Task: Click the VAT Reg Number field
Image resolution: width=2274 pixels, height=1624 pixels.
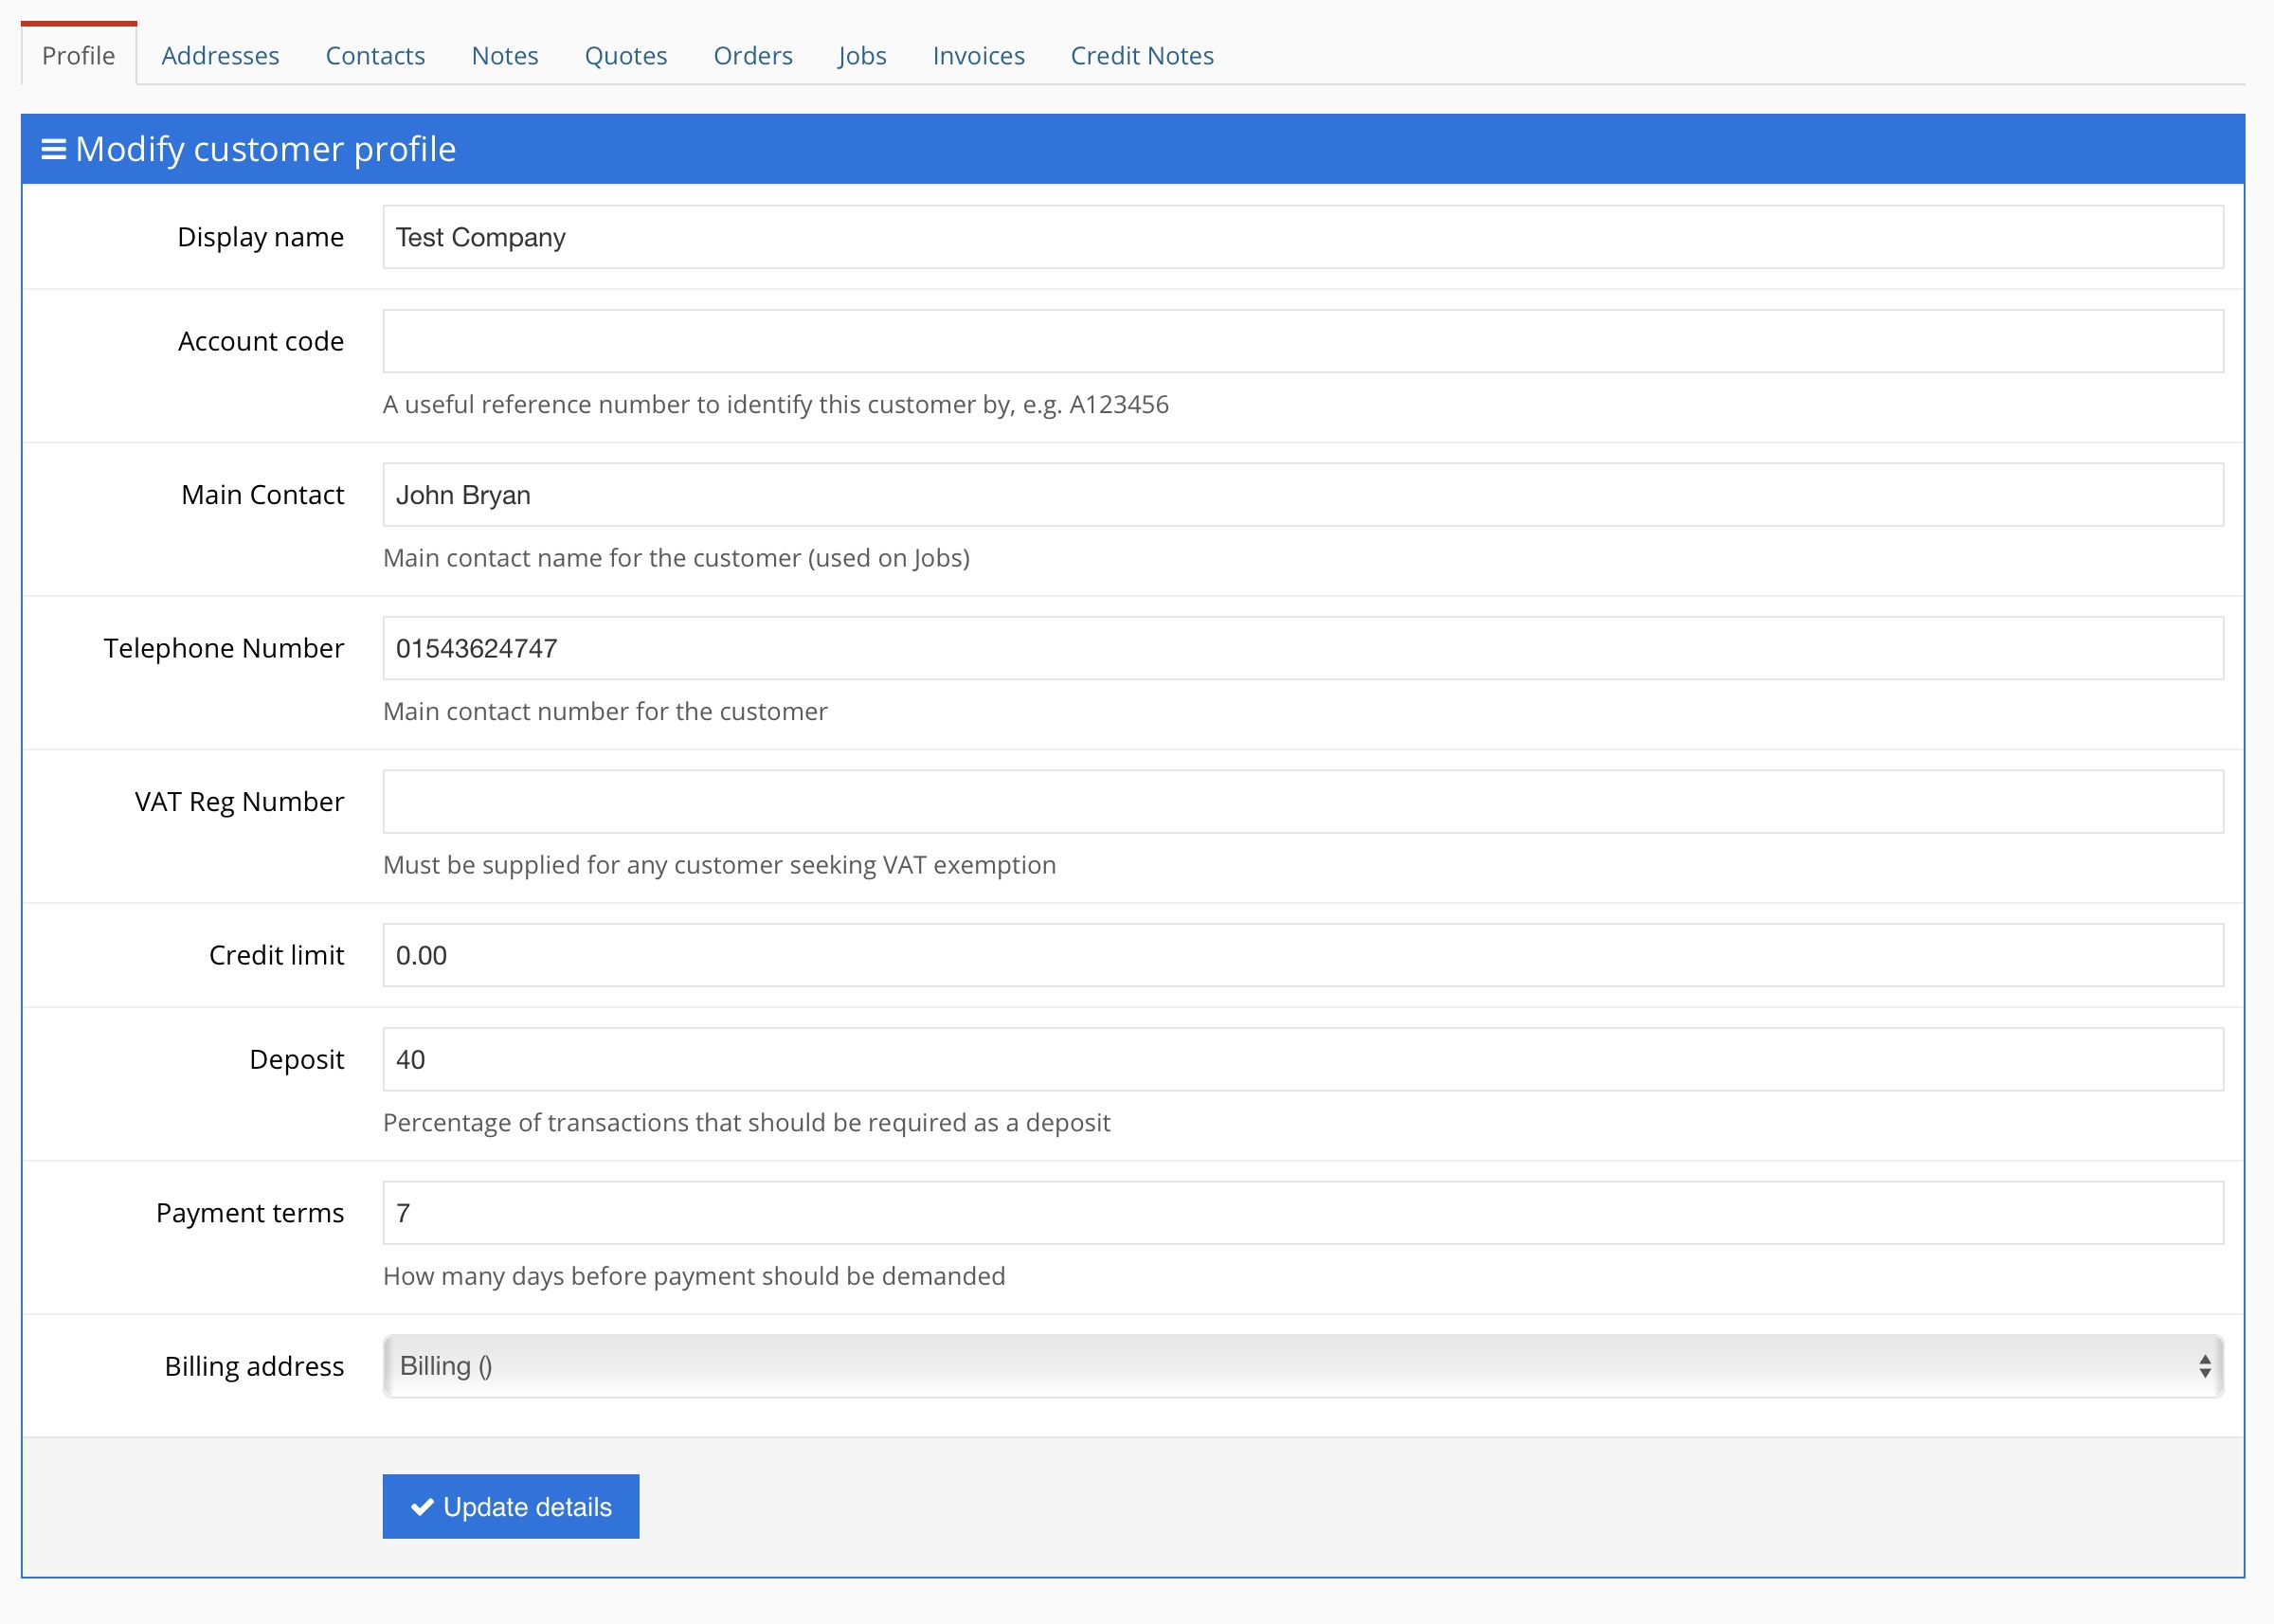Action: [x=1302, y=802]
